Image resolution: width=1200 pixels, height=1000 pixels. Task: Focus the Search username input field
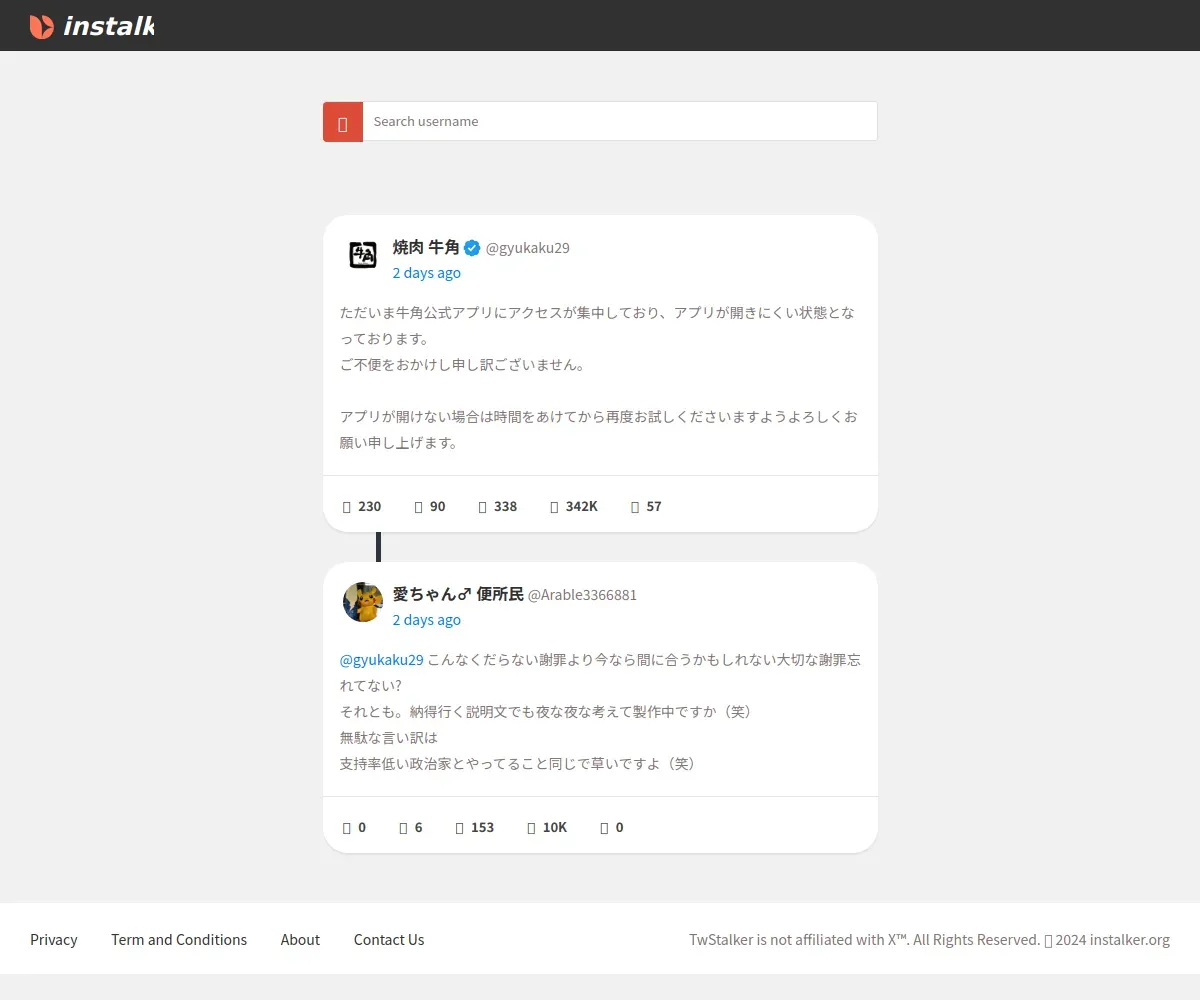click(620, 122)
